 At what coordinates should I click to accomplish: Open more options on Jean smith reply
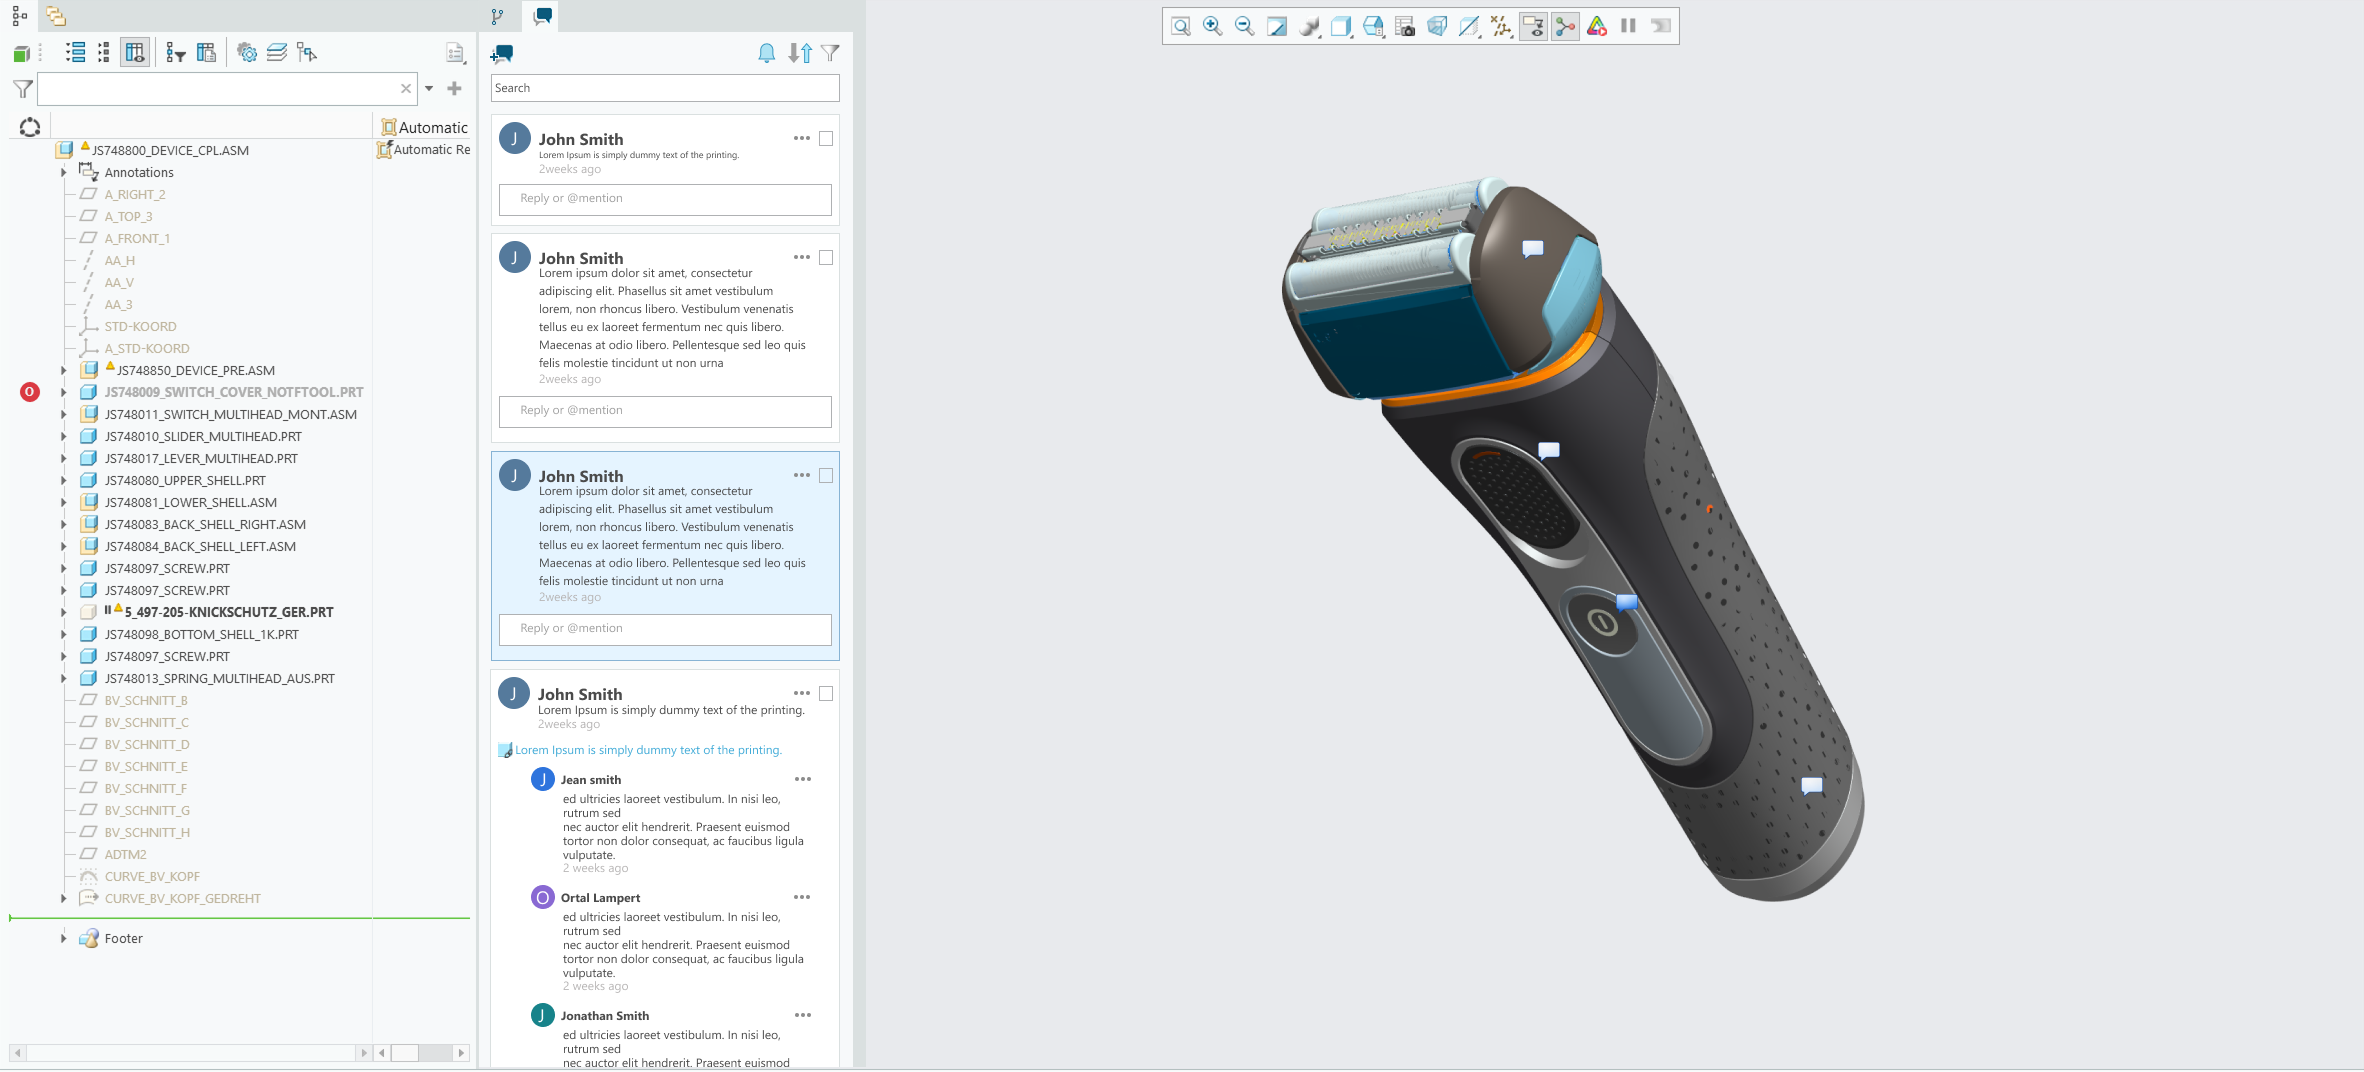[x=803, y=779]
